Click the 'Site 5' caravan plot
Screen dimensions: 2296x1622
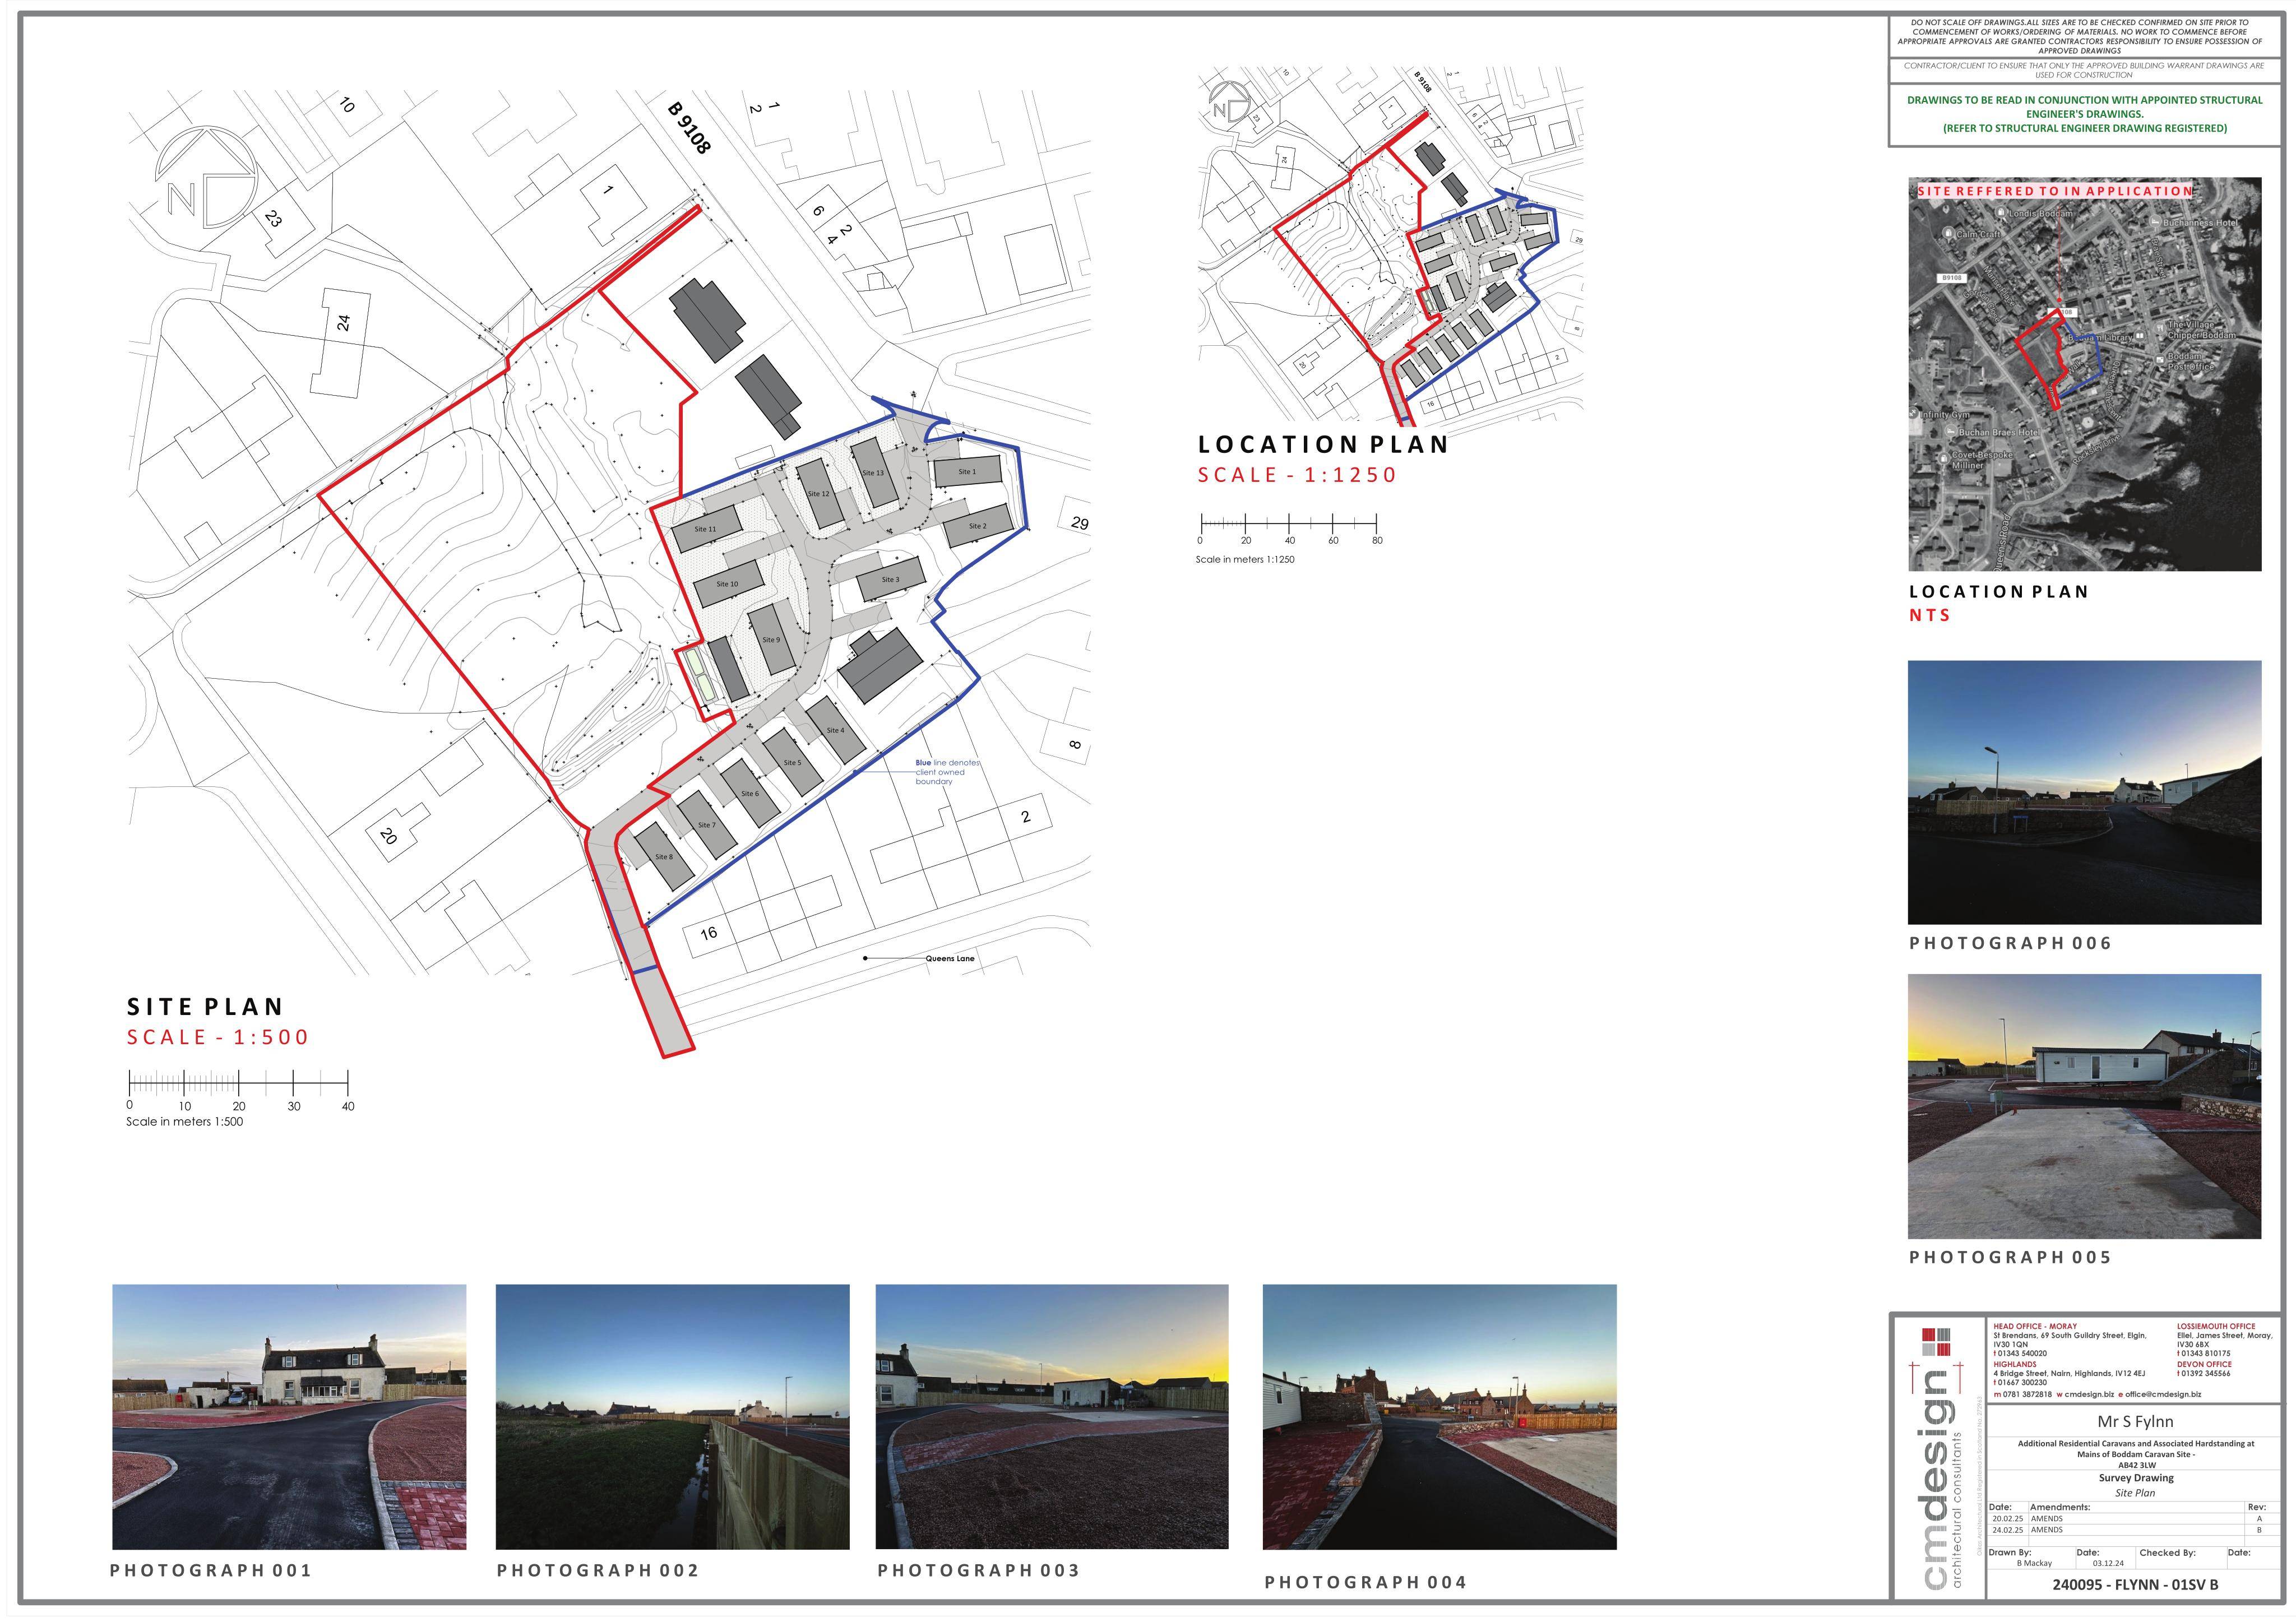[x=792, y=763]
